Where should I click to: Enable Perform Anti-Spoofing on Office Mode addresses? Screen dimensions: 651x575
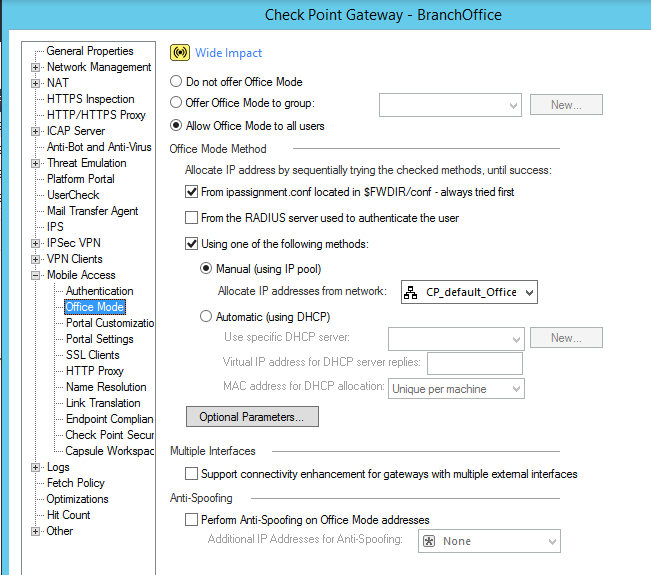(192, 520)
